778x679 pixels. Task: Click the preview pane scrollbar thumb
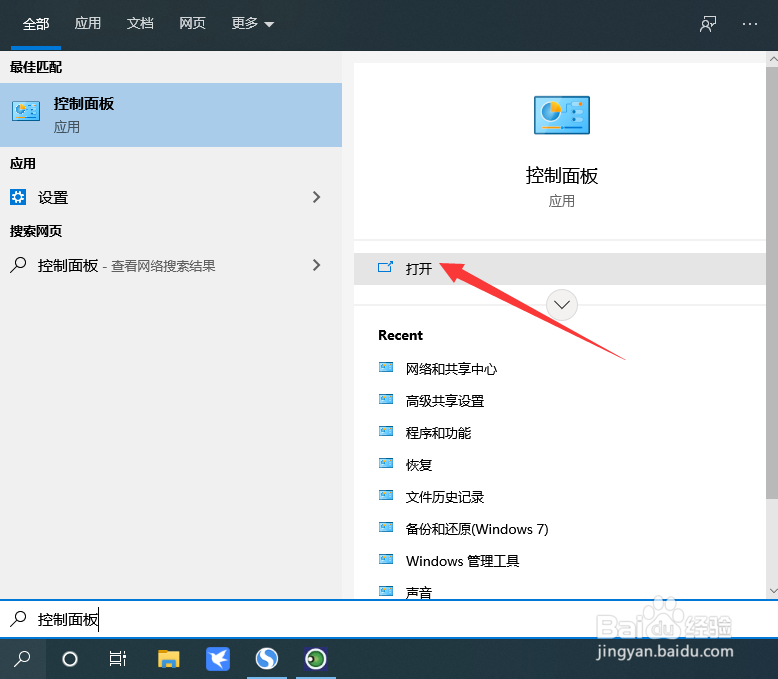772,283
